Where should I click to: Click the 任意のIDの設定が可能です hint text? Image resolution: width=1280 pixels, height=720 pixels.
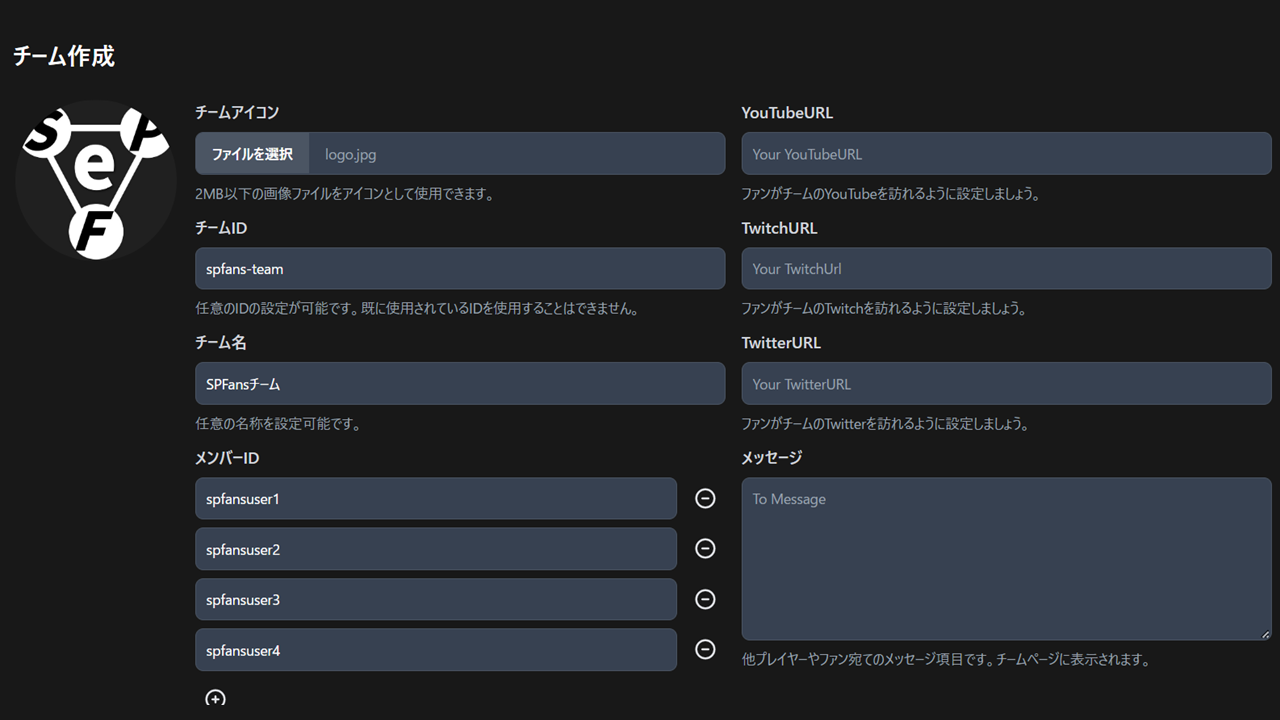[x=417, y=309]
